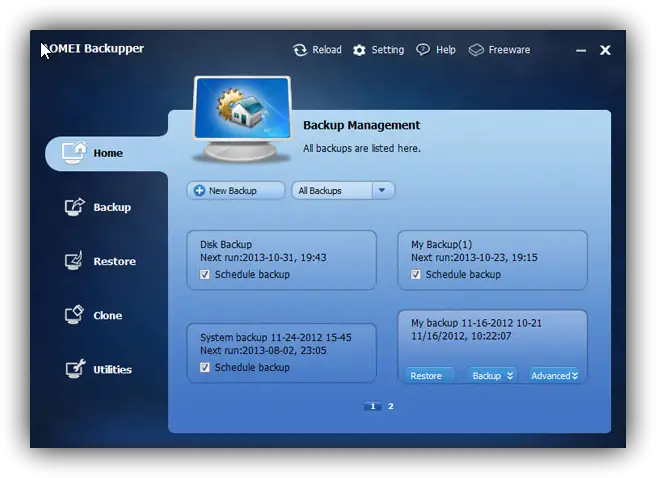The image size is (656, 478).
Task: Open the Setting label in top bar
Action: point(388,50)
